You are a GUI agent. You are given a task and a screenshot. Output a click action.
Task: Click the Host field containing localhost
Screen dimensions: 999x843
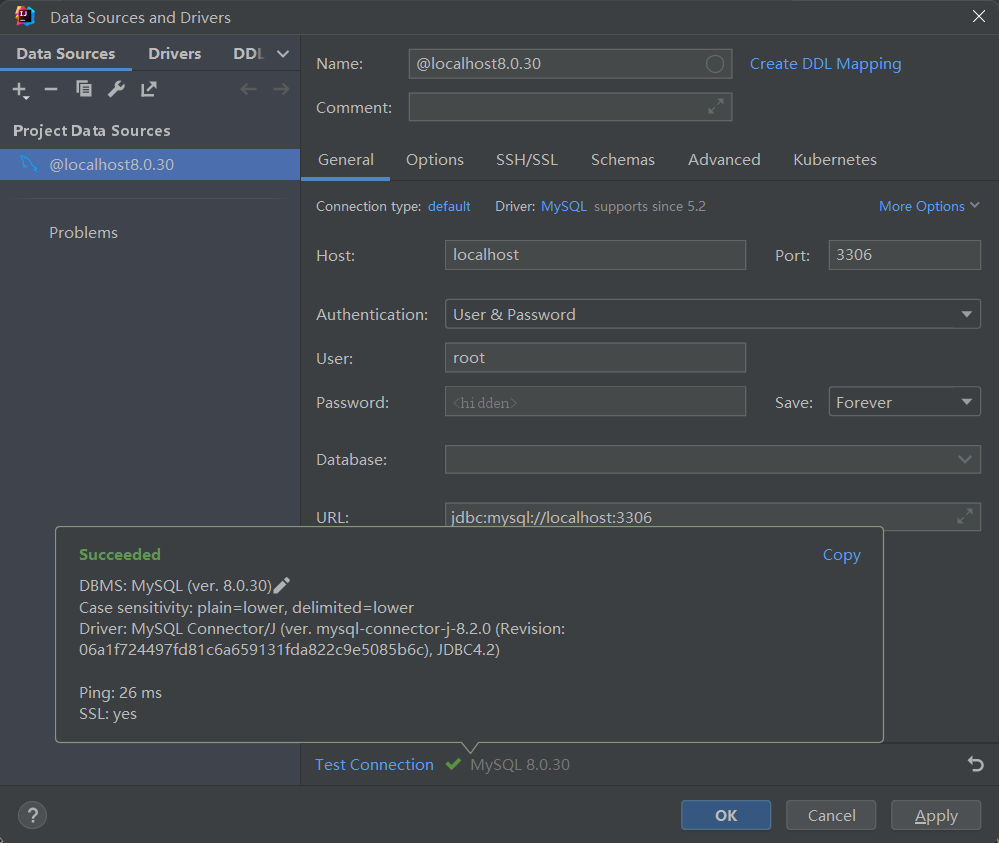[x=595, y=255]
